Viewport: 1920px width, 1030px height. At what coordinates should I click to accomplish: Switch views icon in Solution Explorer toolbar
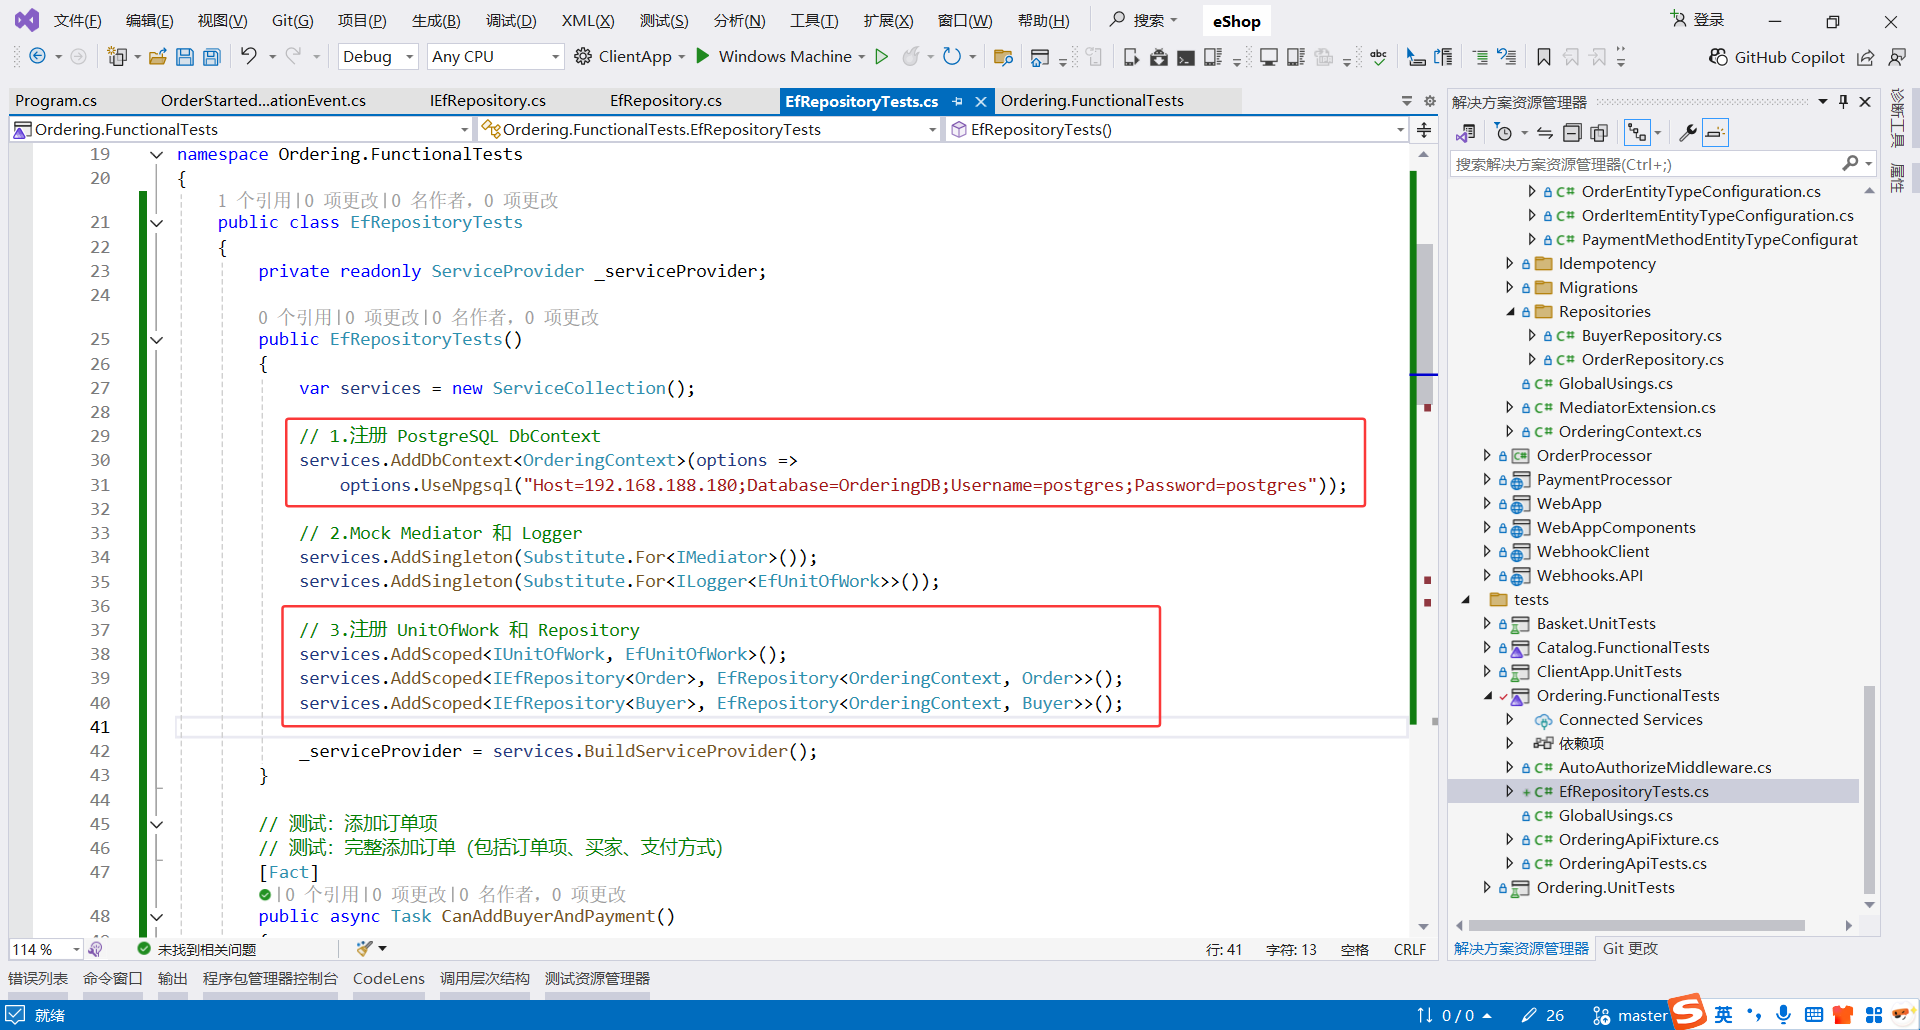1467,132
